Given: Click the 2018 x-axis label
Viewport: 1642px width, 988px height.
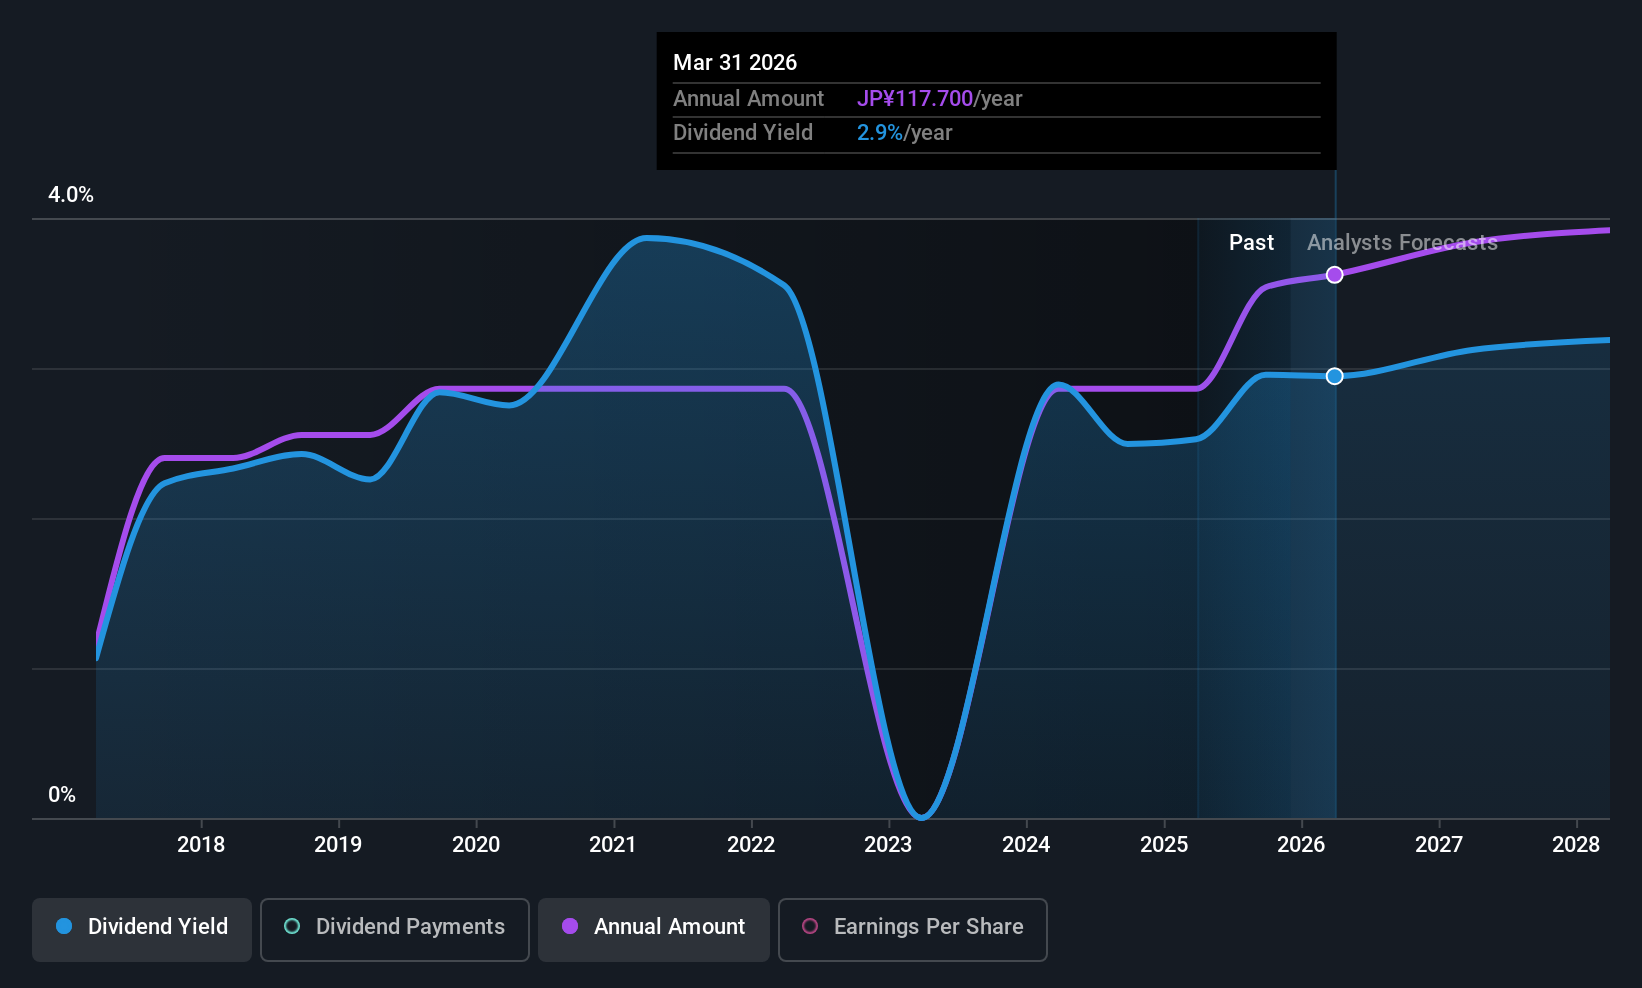Looking at the screenshot, I should click(x=201, y=845).
